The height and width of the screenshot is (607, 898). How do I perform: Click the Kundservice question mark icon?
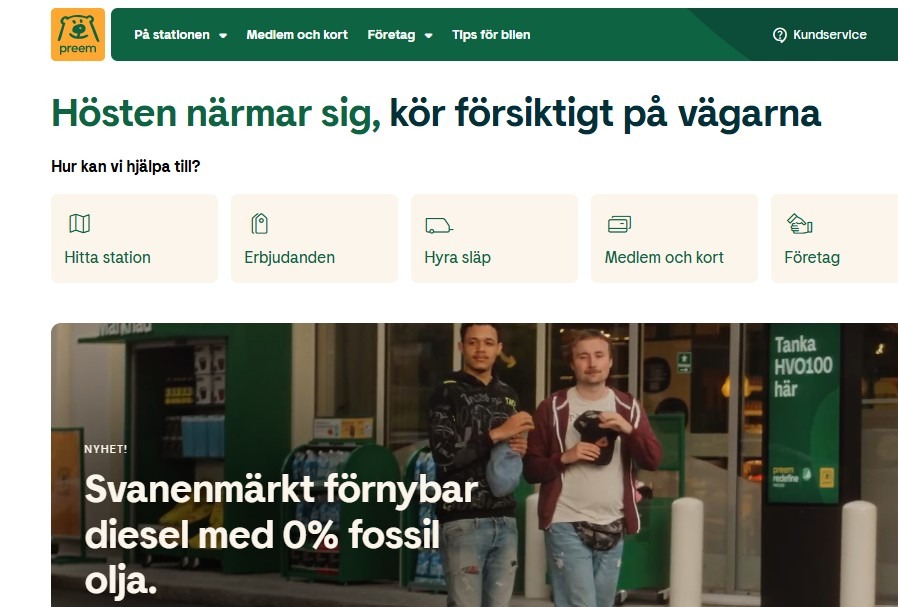779,35
